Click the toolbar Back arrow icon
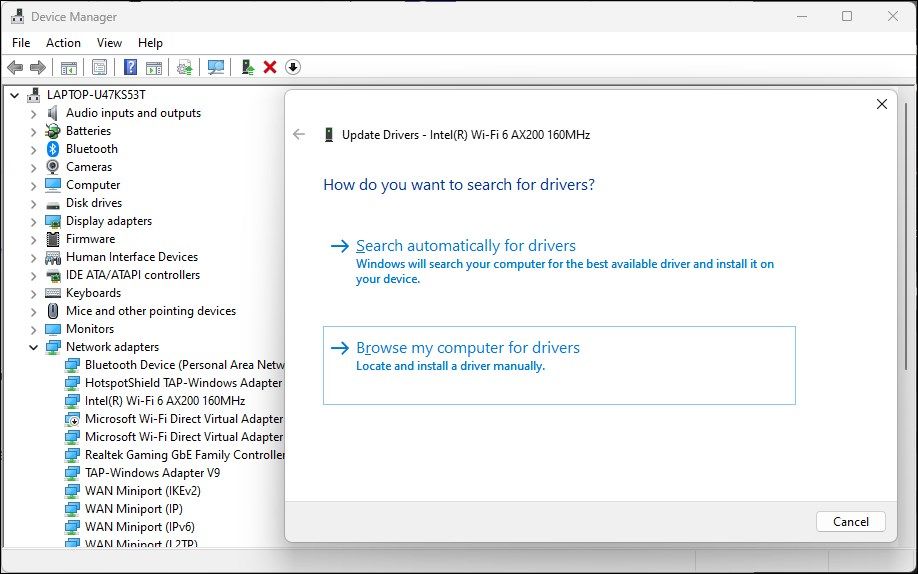This screenshot has width=918, height=574. click(x=15, y=67)
